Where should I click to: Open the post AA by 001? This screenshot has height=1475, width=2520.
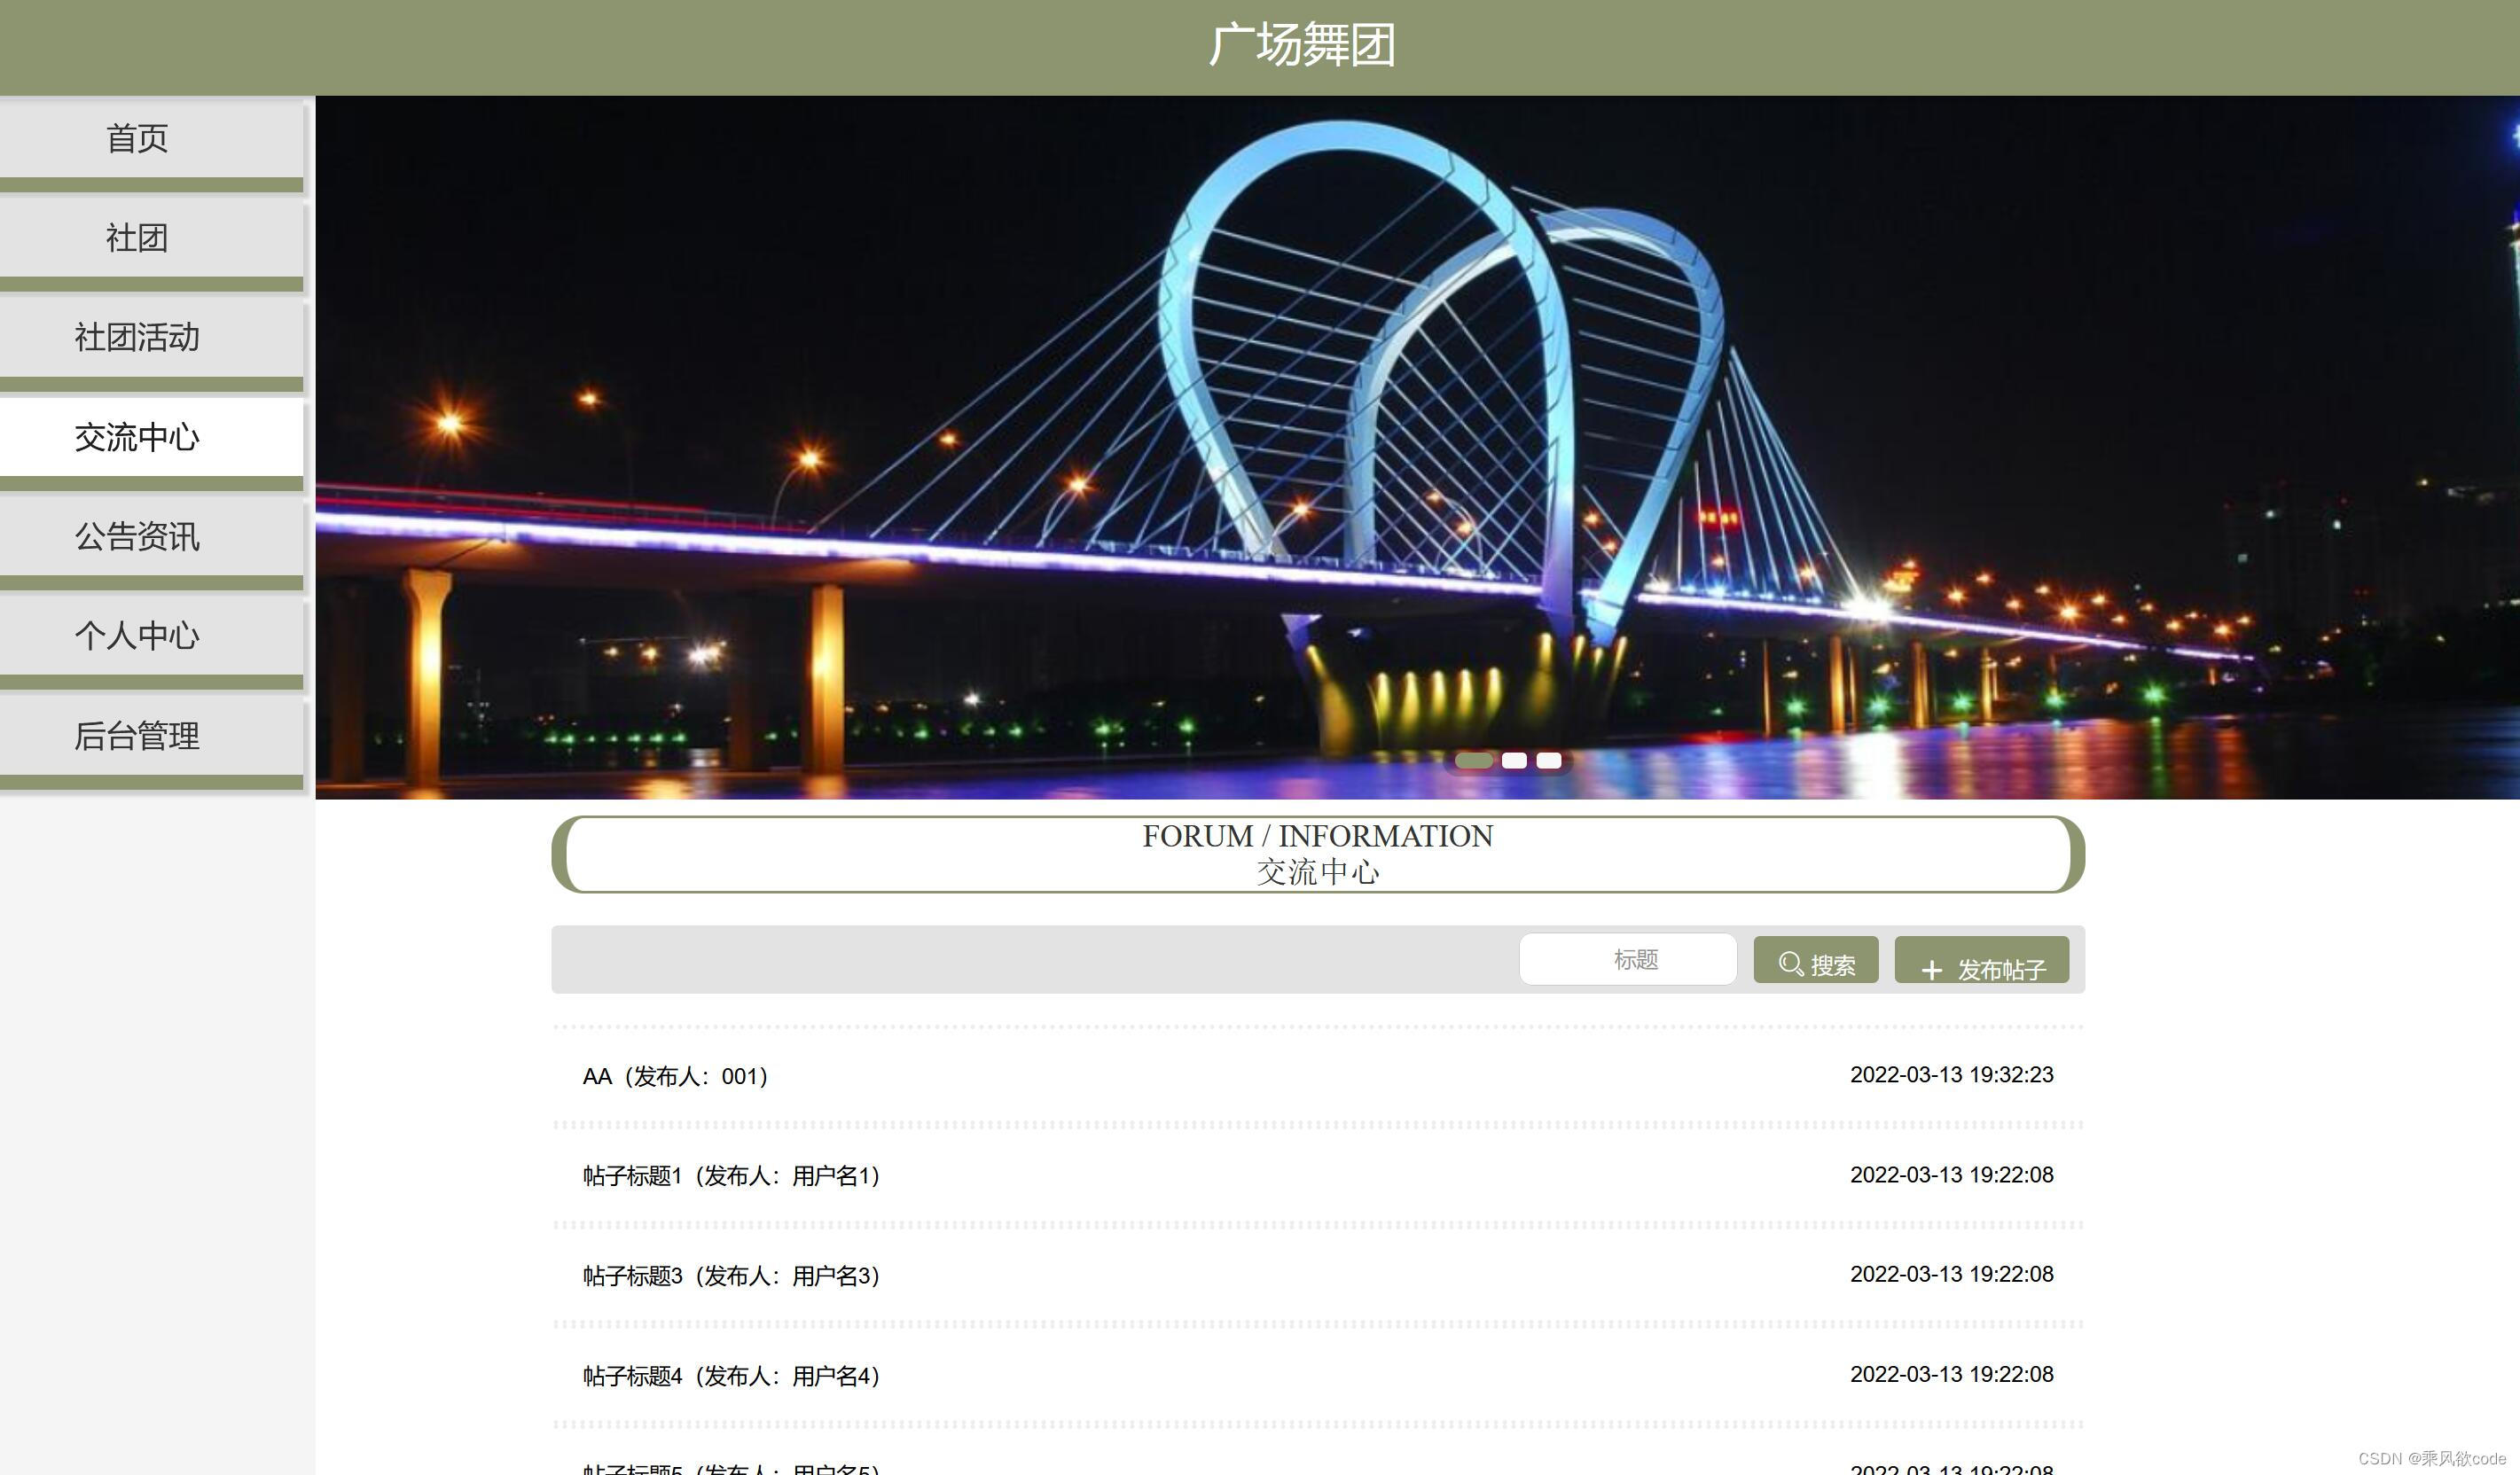point(675,1076)
